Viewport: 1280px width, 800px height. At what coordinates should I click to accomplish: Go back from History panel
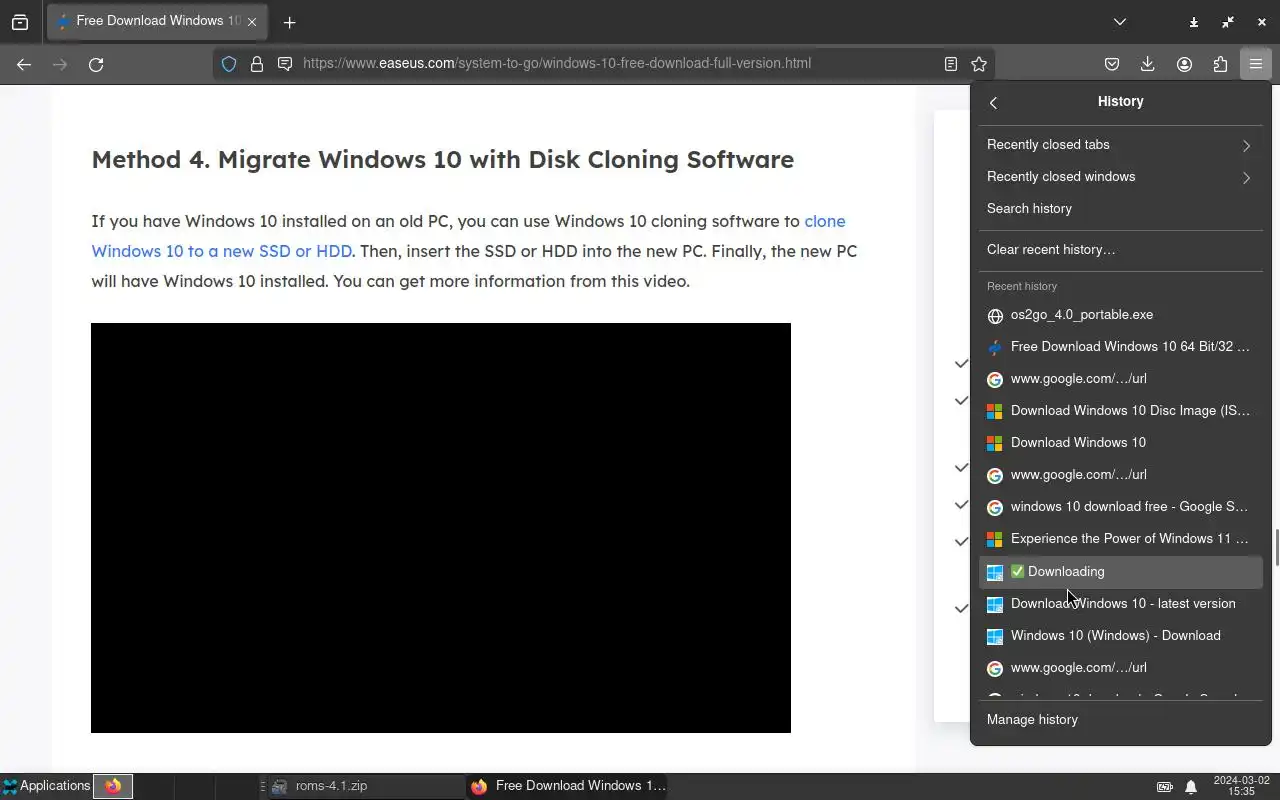(993, 102)
